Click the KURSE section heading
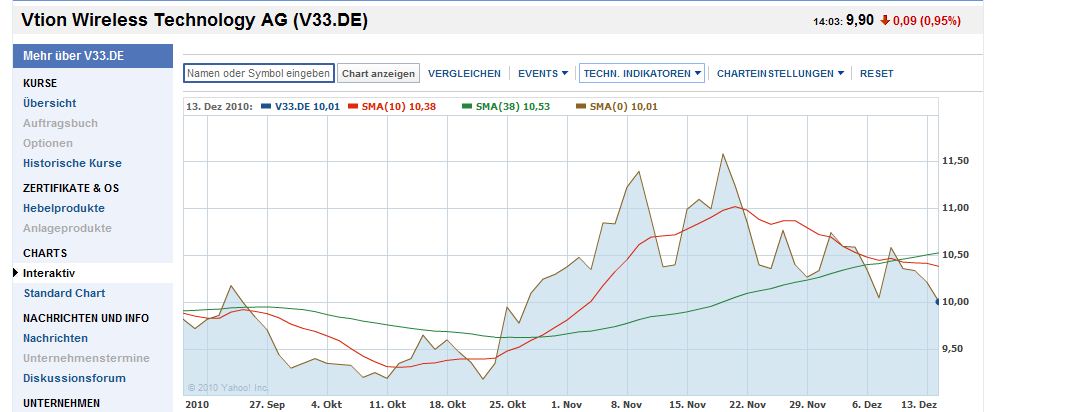Image resolution: width=1079 pixels, height=412 pixels. 40,83
